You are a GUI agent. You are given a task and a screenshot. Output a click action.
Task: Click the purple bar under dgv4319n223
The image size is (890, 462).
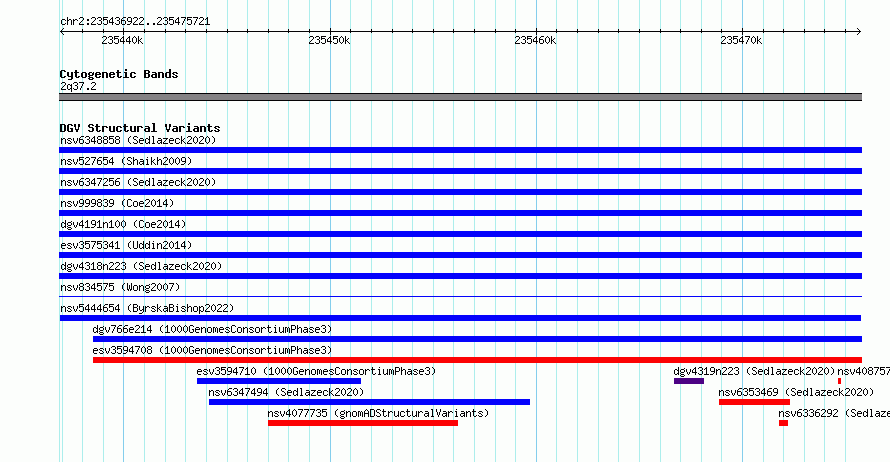(x=689, y=381)
